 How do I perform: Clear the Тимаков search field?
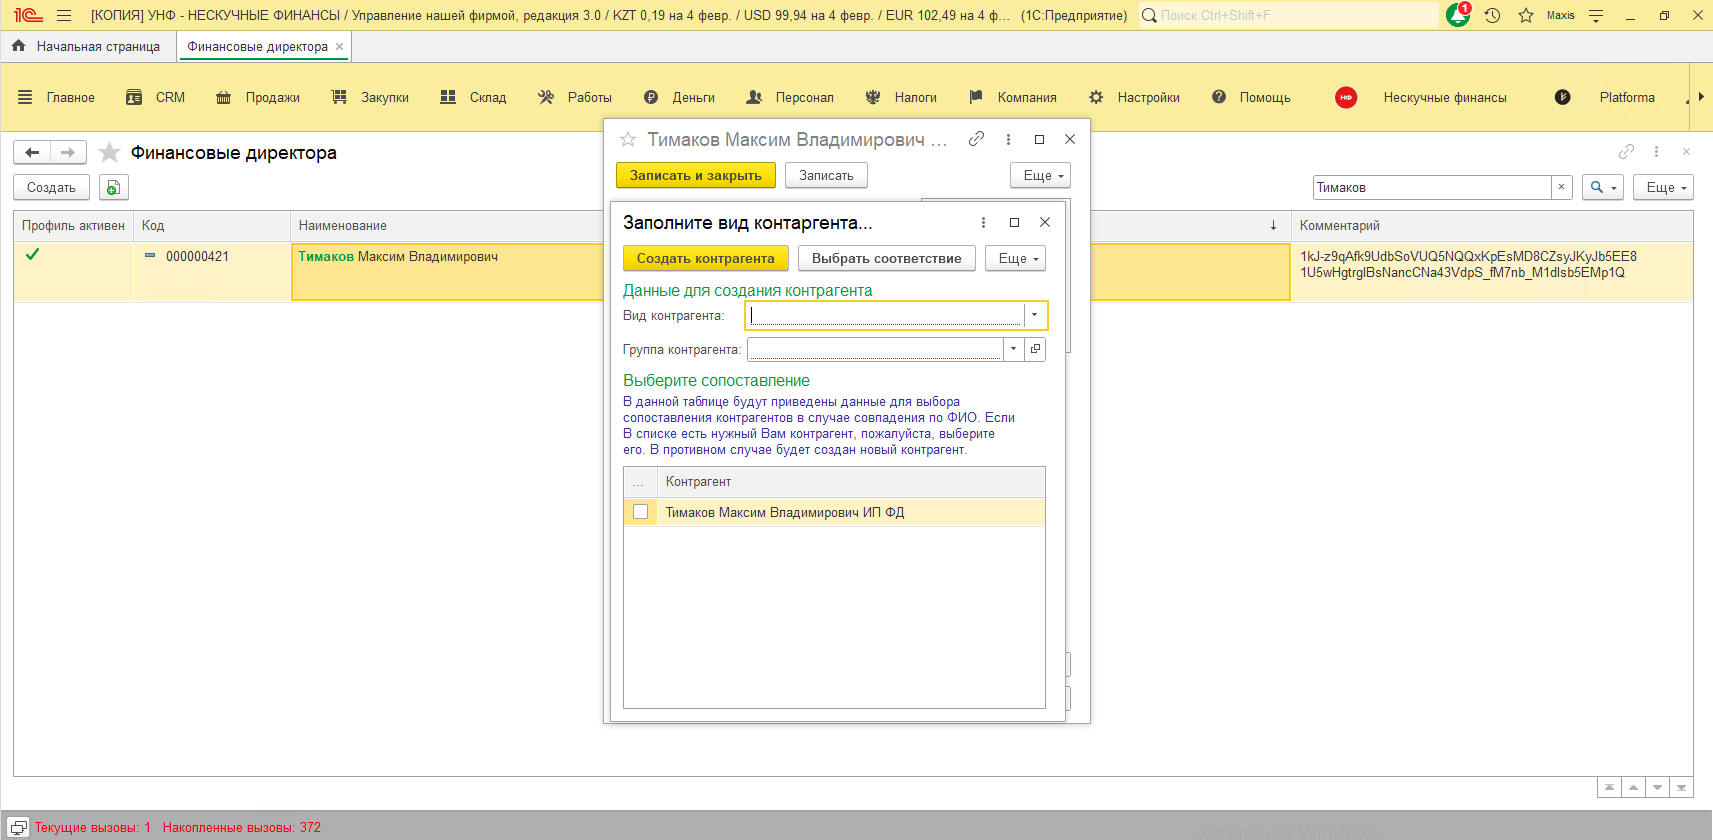1561,188
